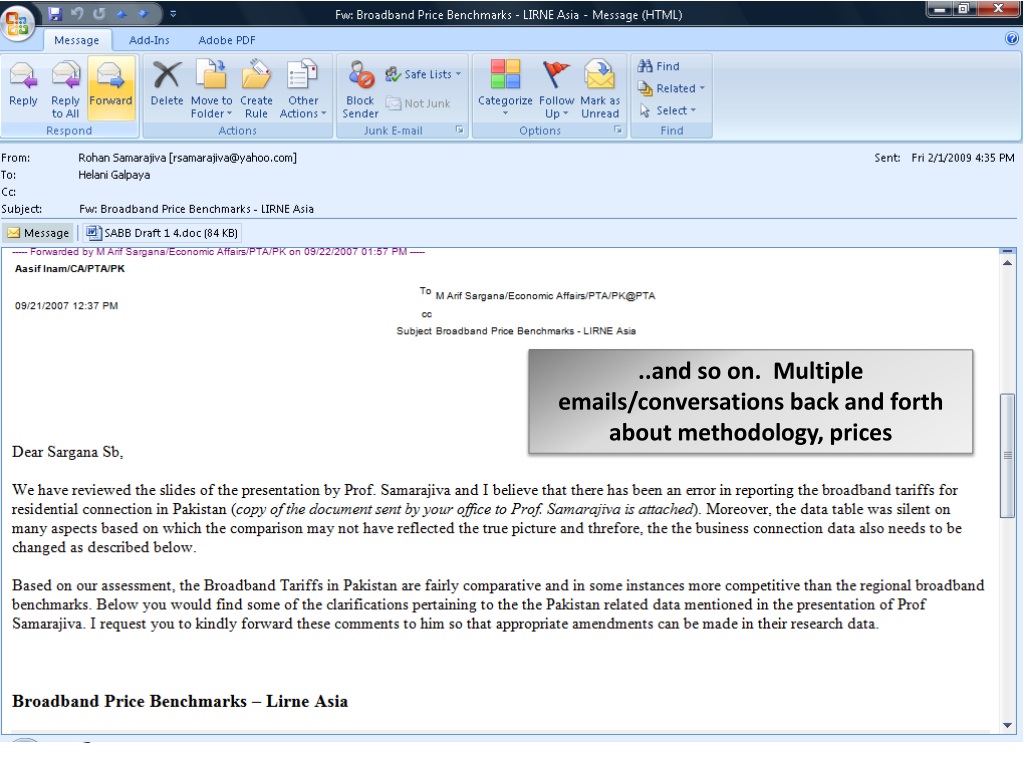Click Dear Sargana Sb greeting

[67, 452]
